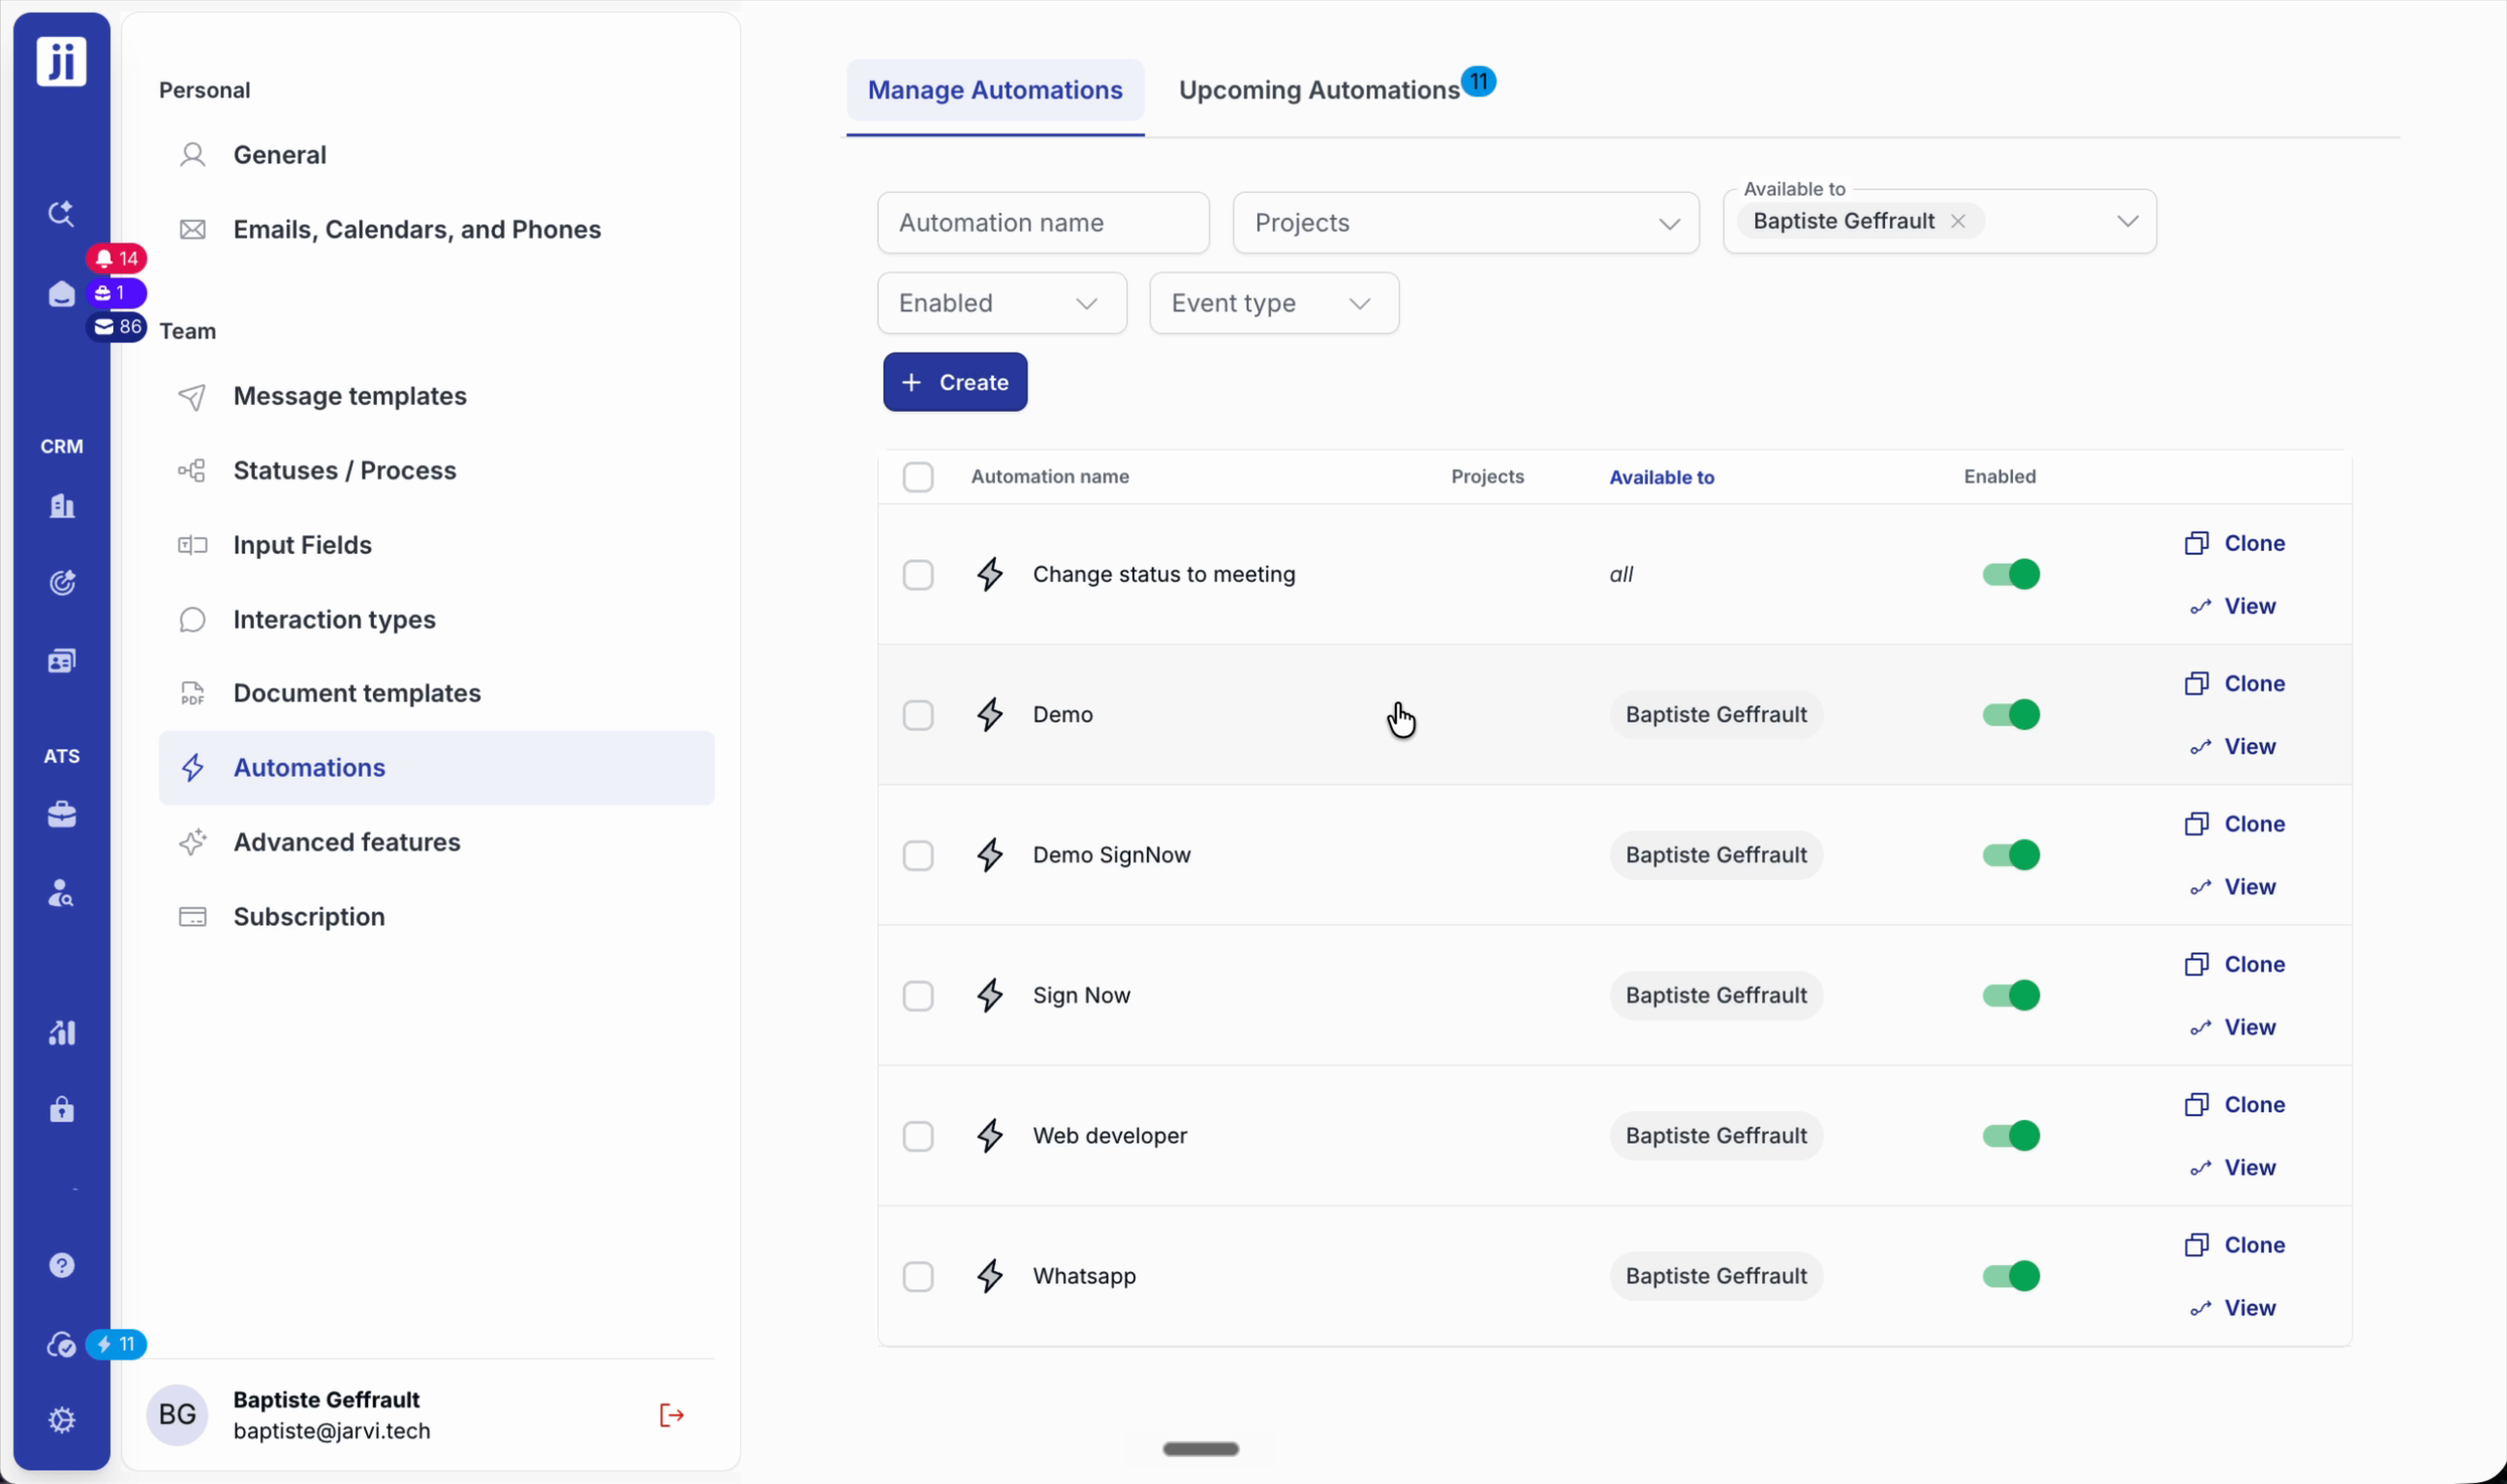This screenshot has width=2507, height=1484.
Task: Open the upcoming automations cloud icon
Action: pos(62,1345)
